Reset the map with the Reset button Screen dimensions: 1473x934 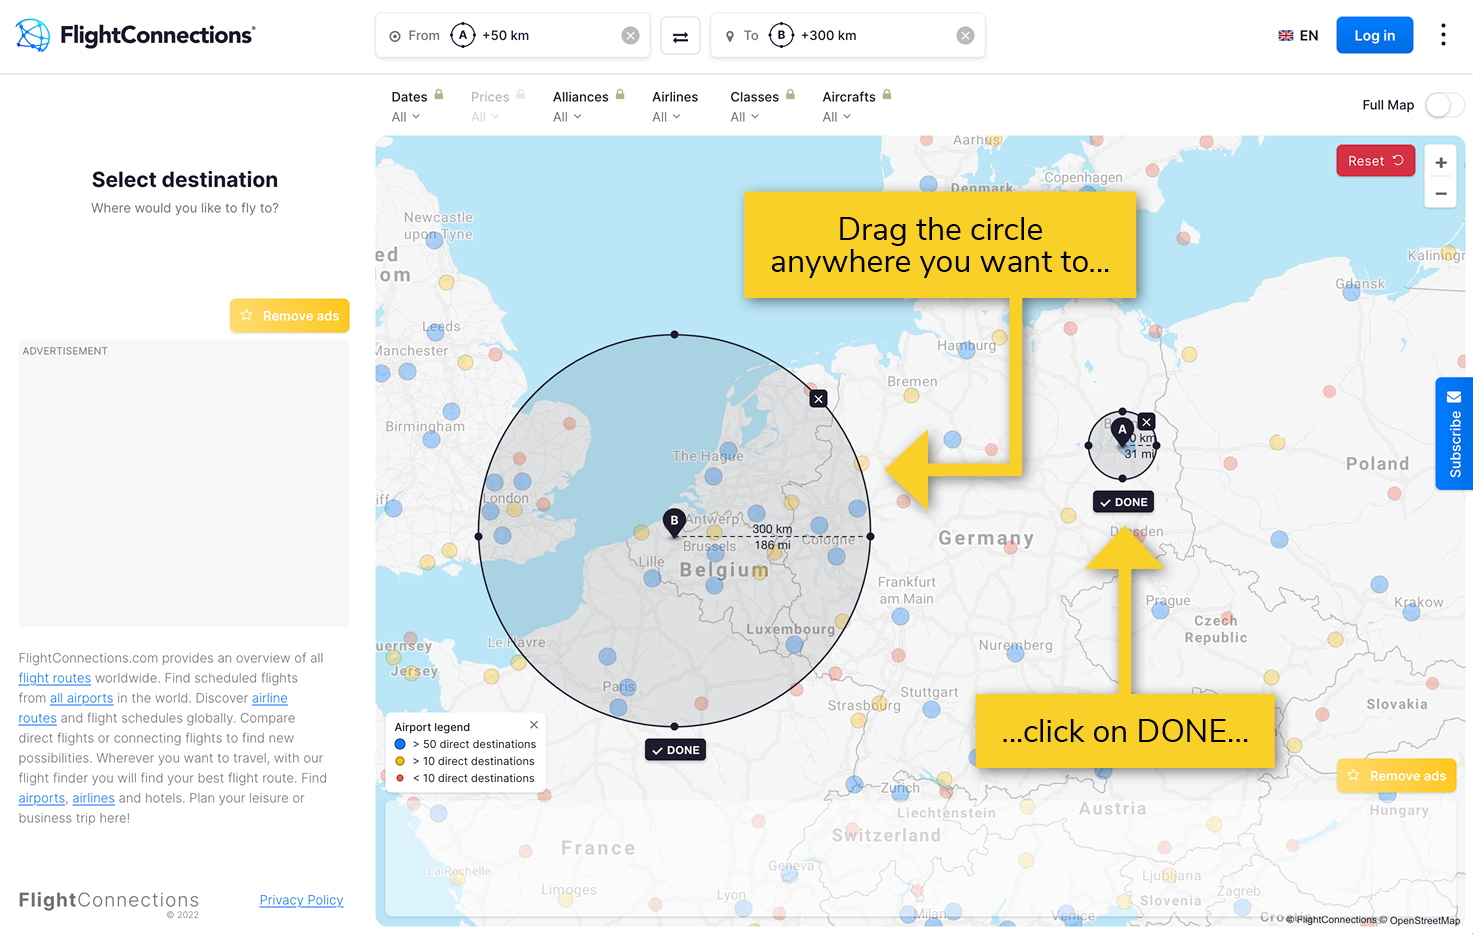tap(1375, 161)
